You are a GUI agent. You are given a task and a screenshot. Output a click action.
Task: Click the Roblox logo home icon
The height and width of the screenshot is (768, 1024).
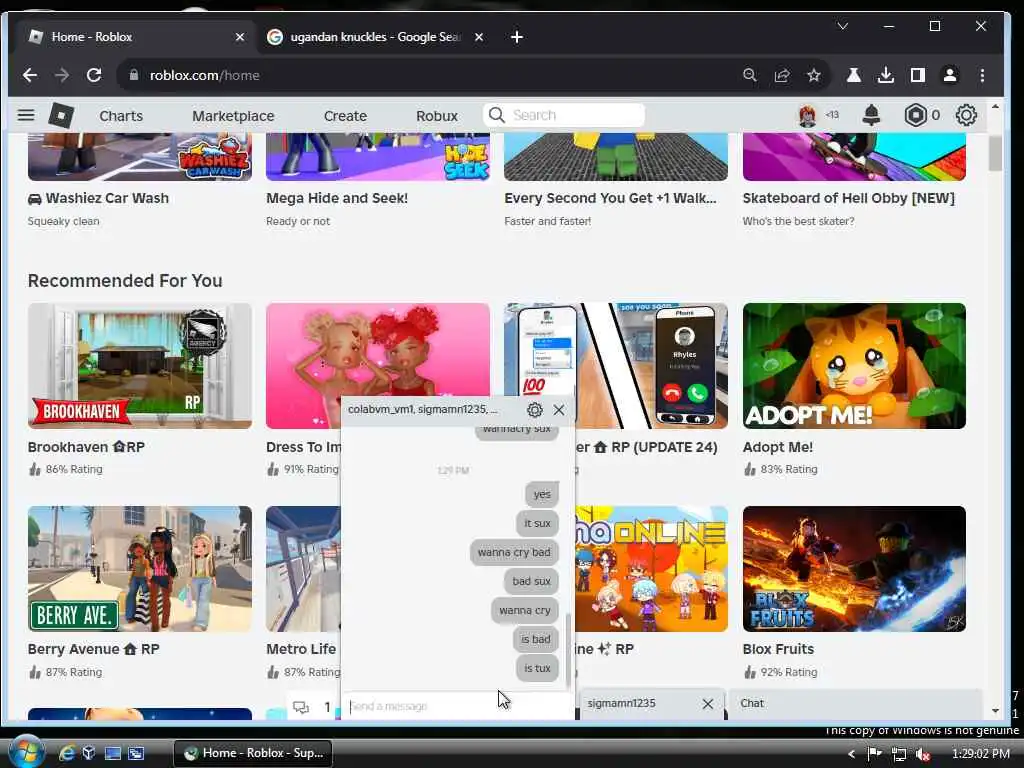pyautogui.click(x=61, y=116)
